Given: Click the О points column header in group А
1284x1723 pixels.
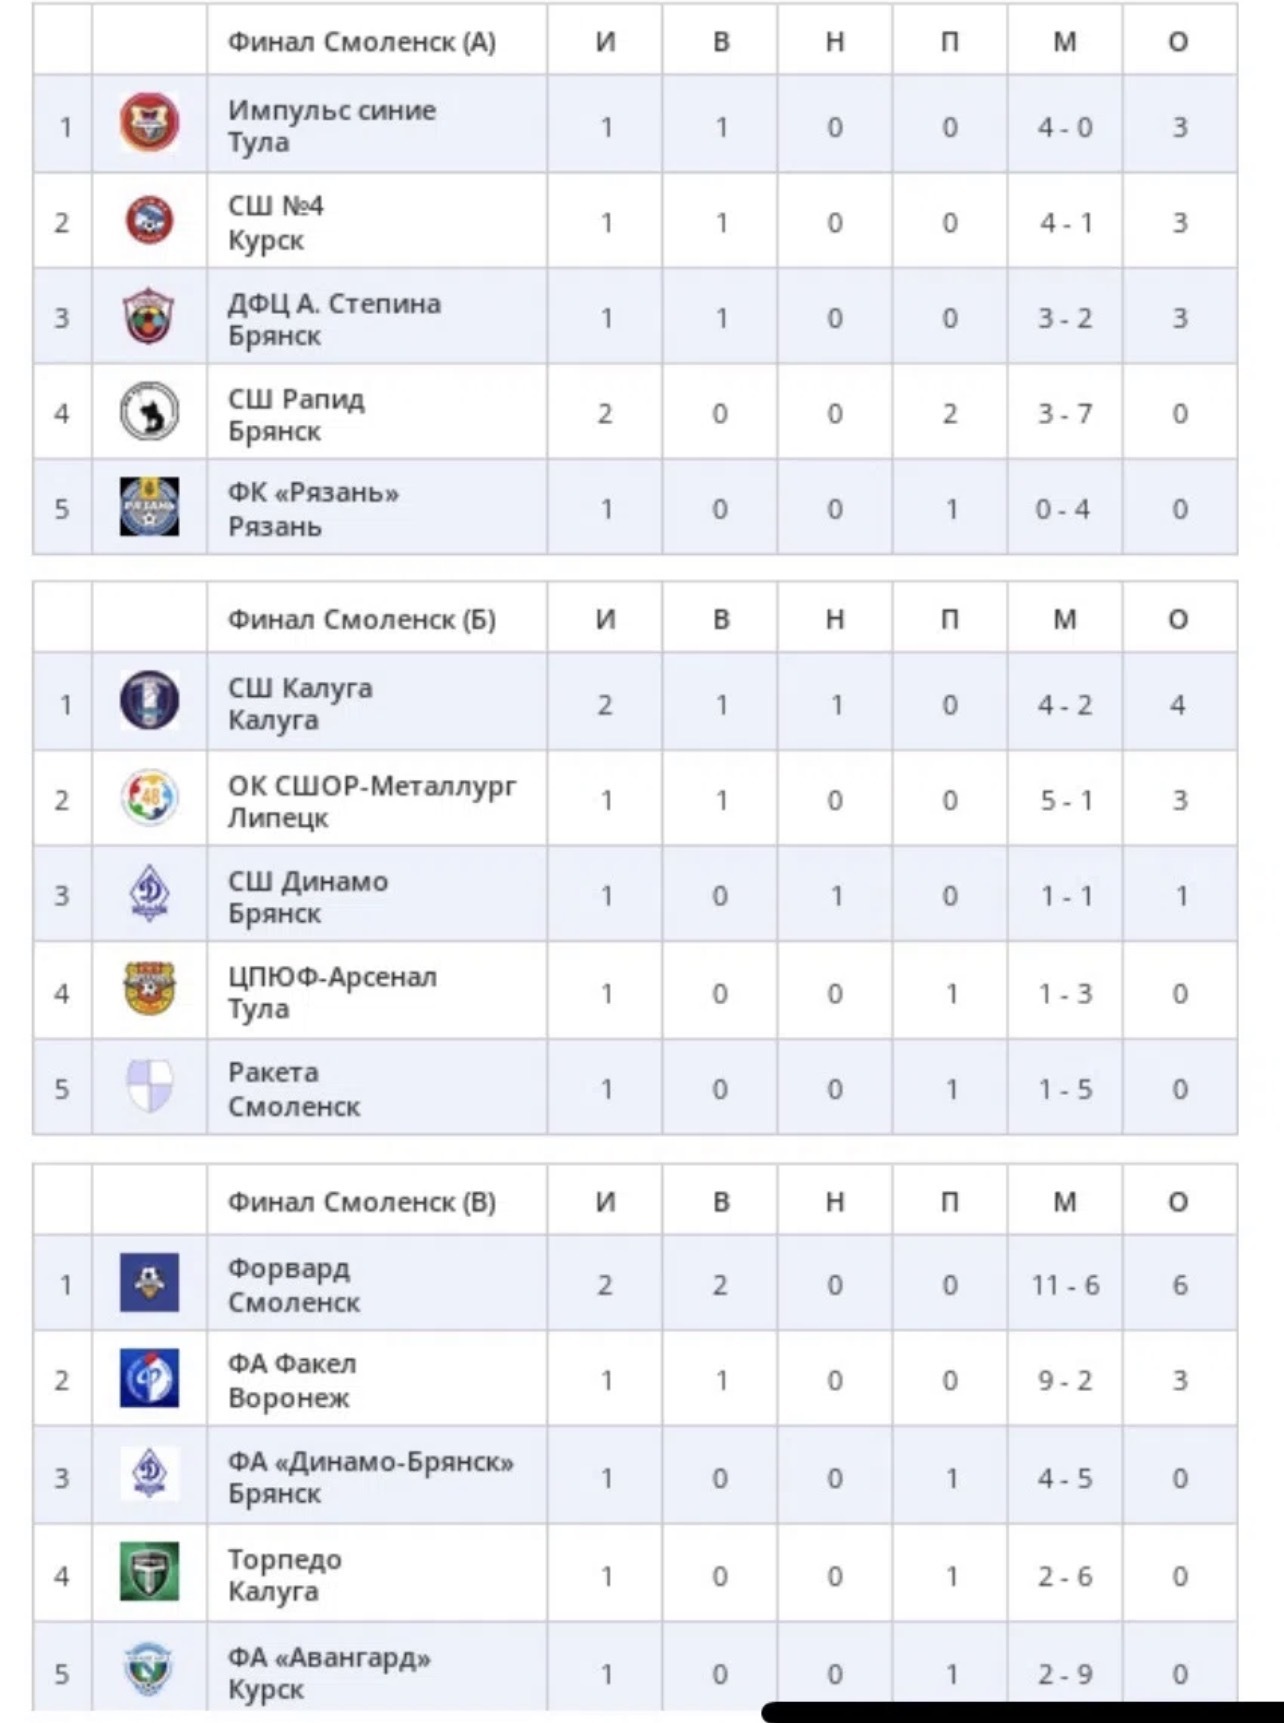Looking at the screenshot, I should click(1179, 42).
